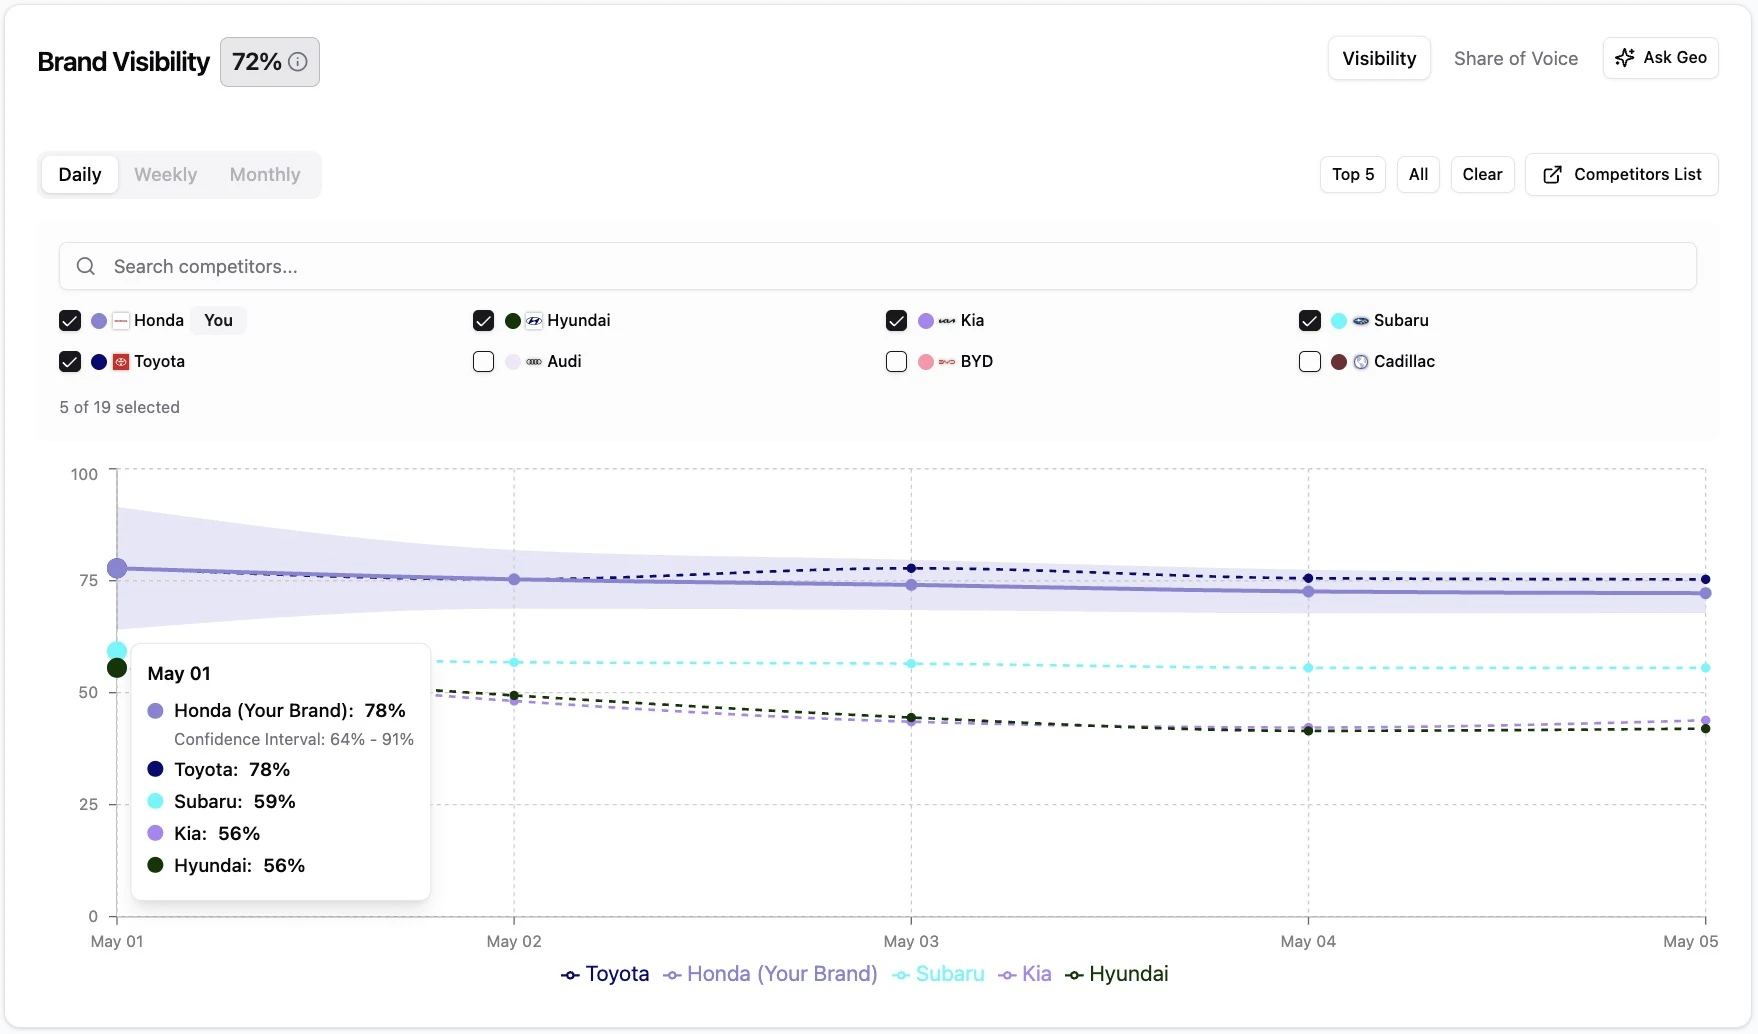
Task: Click the Top 5 button
Action: pyautogui.click(x=1353, y=175)
